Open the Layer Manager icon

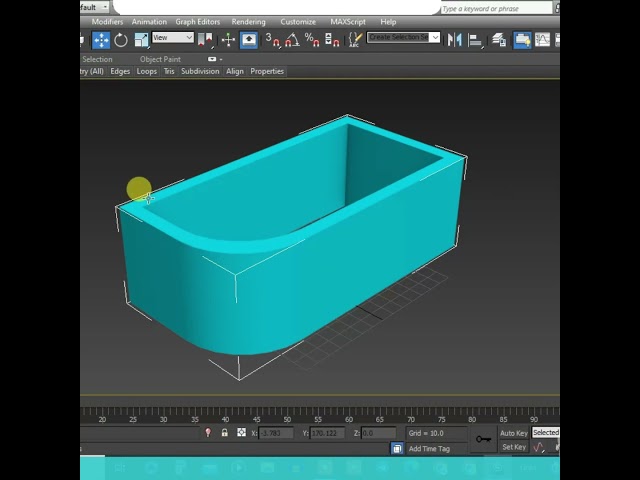point(499,40)
